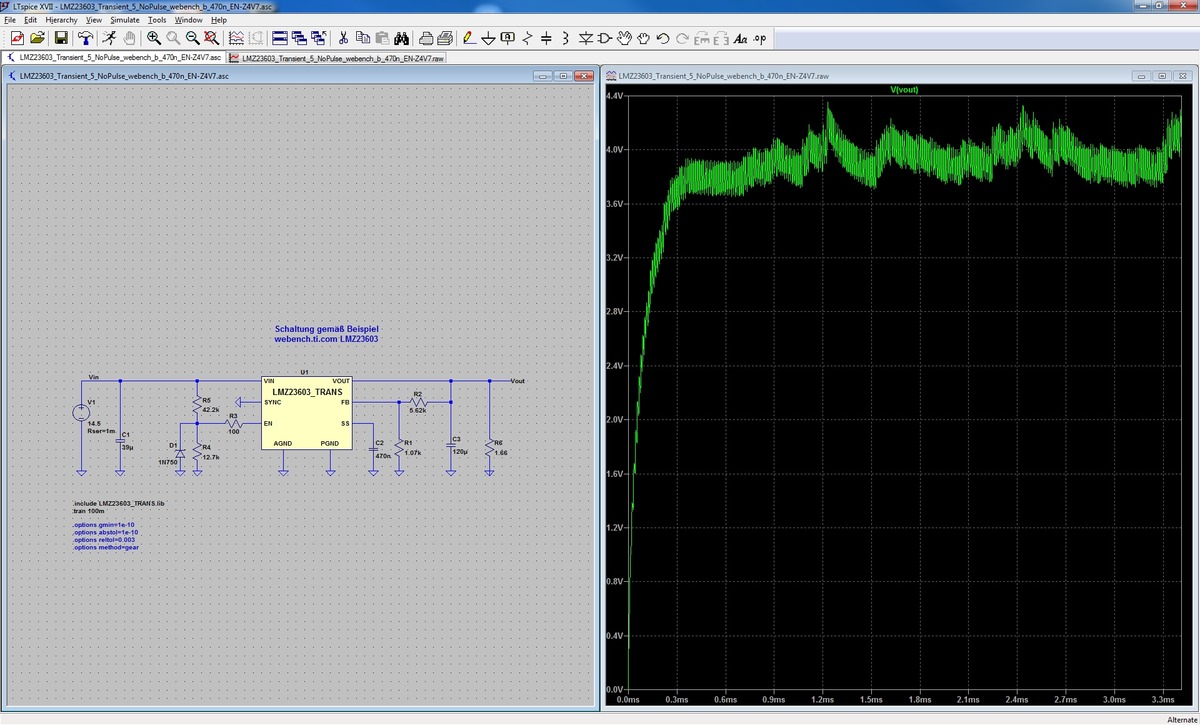The width and height of the screenshot is (1200, 725).
Task: Click the Print icon
Action: click(427, 38)
